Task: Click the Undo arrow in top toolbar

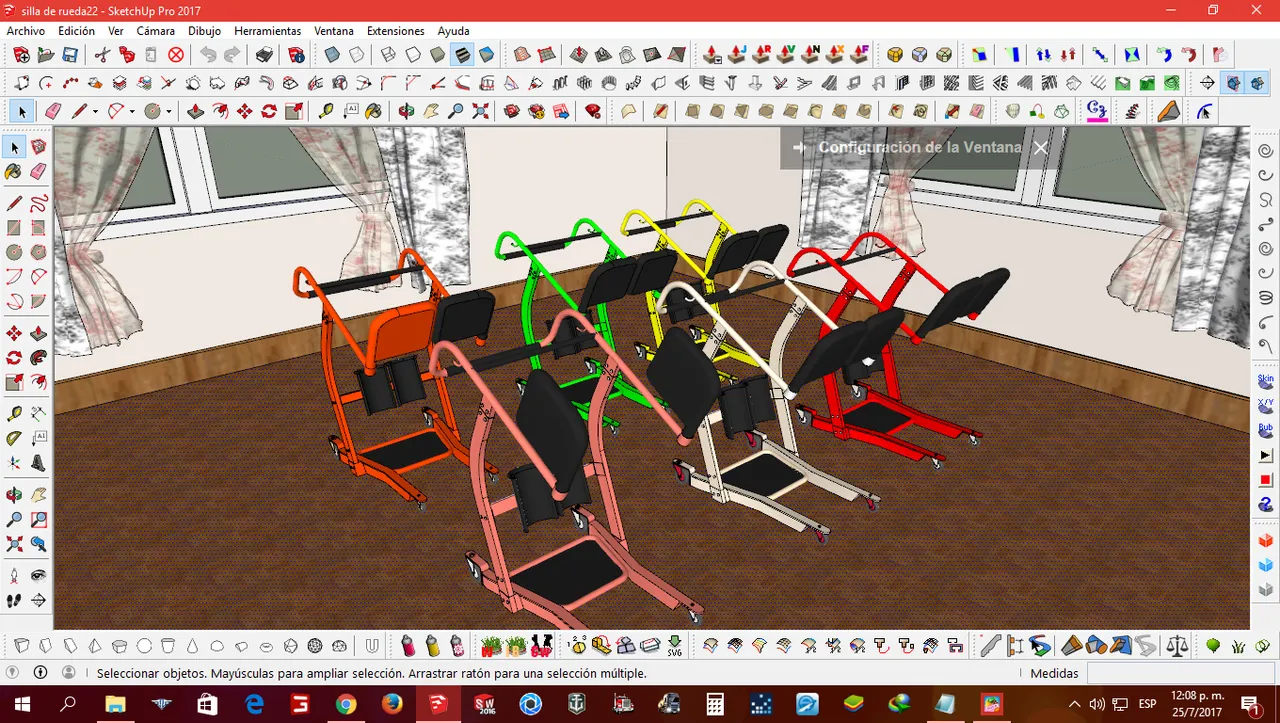Action: [208, 55]
